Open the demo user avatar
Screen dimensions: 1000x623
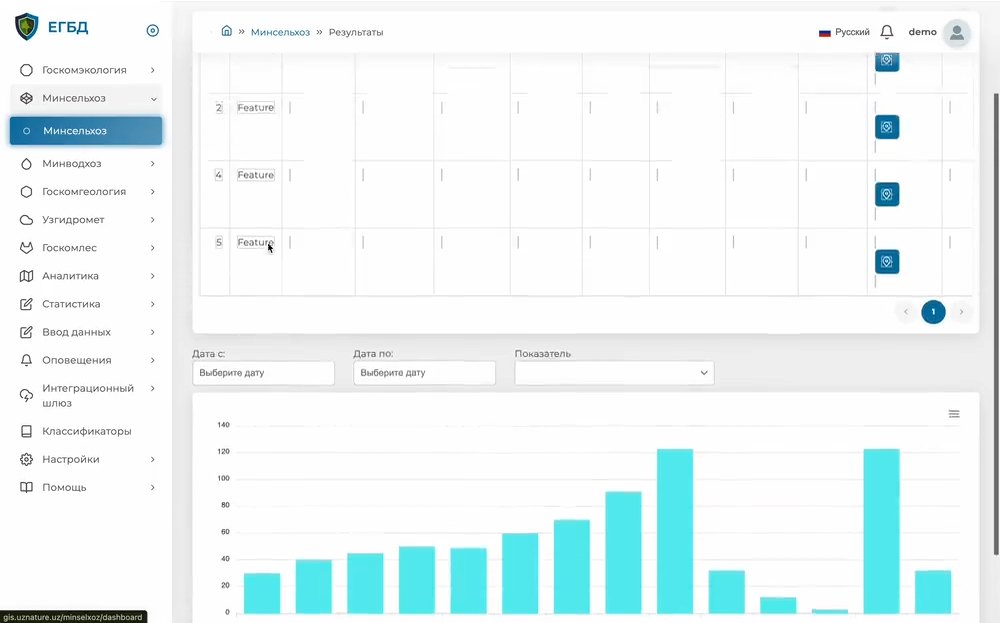coord(957,33)
